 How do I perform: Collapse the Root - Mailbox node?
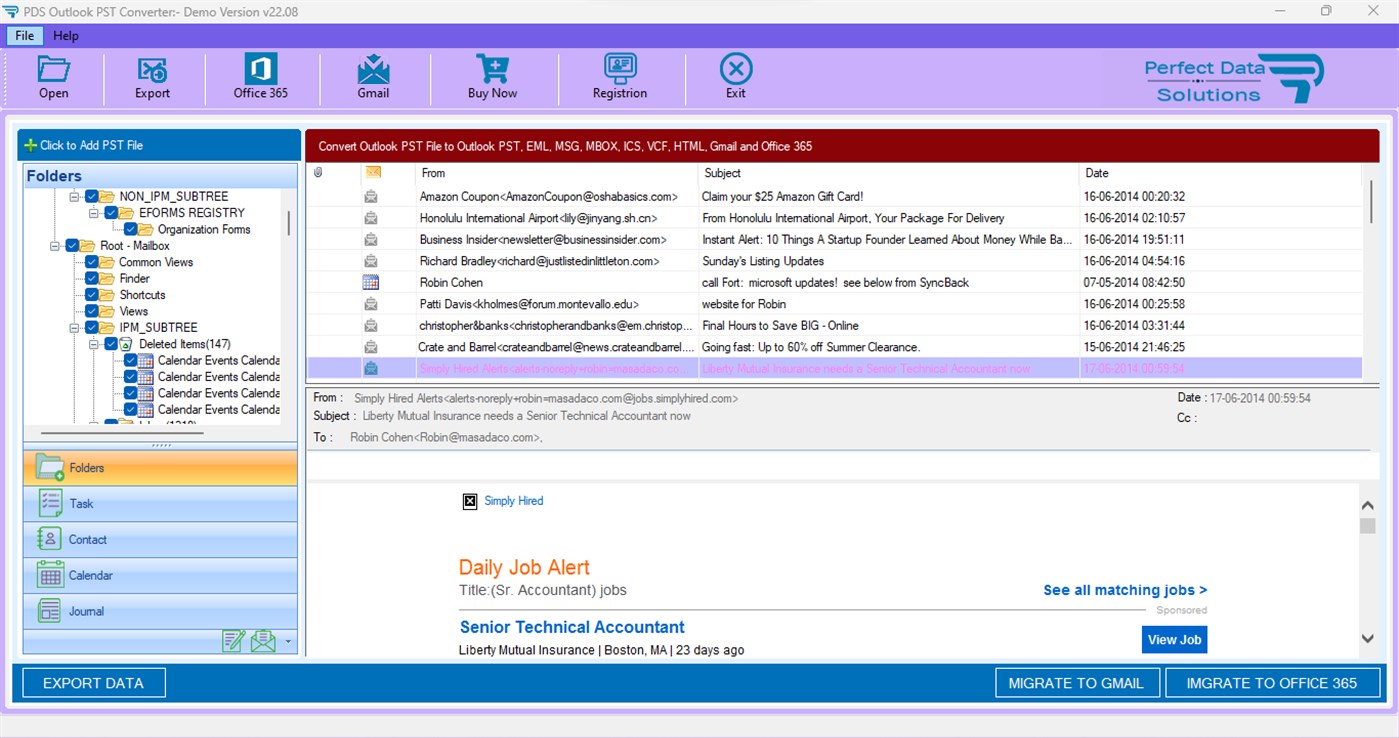tap(53, 245)
